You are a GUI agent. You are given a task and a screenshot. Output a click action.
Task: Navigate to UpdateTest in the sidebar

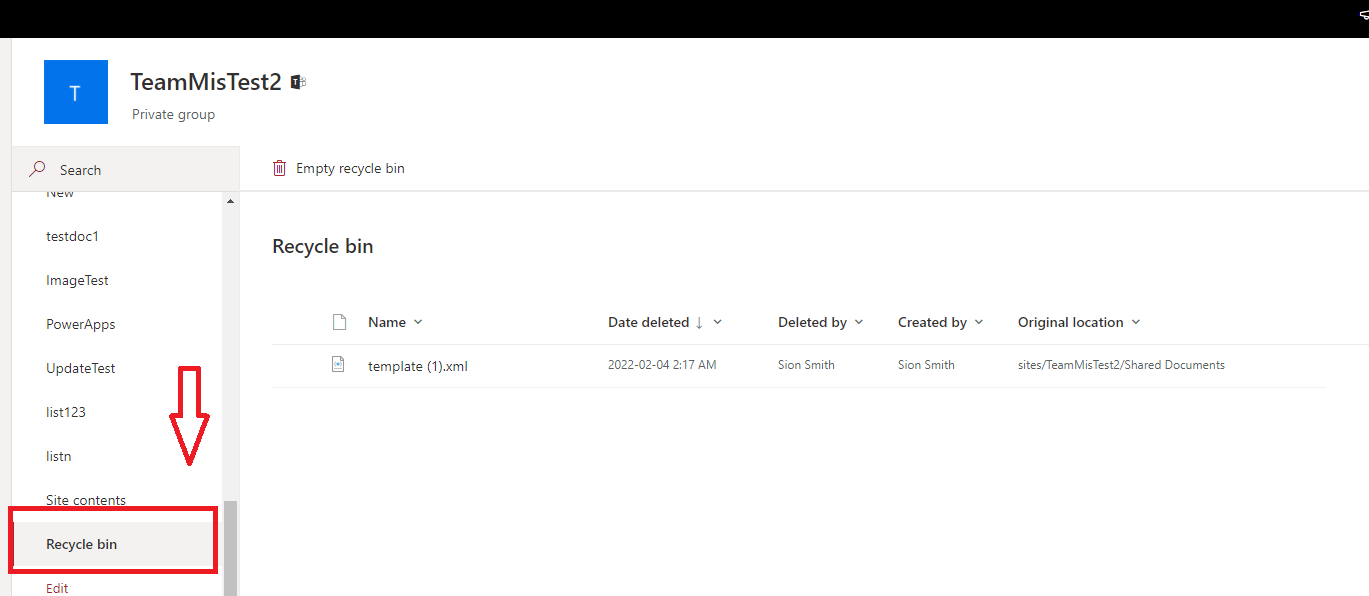click(80, 368)
